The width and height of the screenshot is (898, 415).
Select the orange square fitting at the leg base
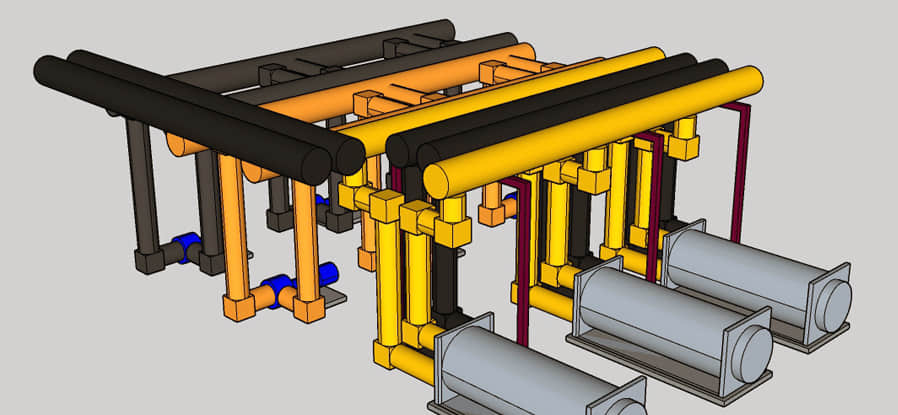[x=237, y=306]
